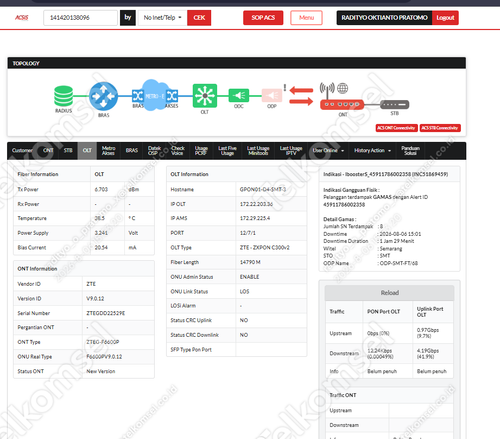
Task: Click the ONU Admin Status ENABLE value
Action: [x=249, y=277]
